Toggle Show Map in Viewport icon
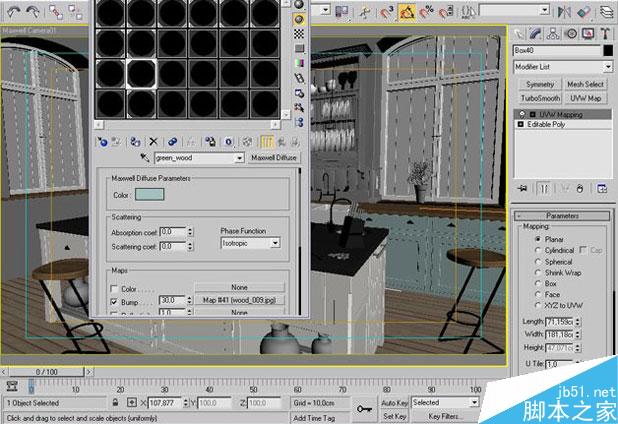 247,141
